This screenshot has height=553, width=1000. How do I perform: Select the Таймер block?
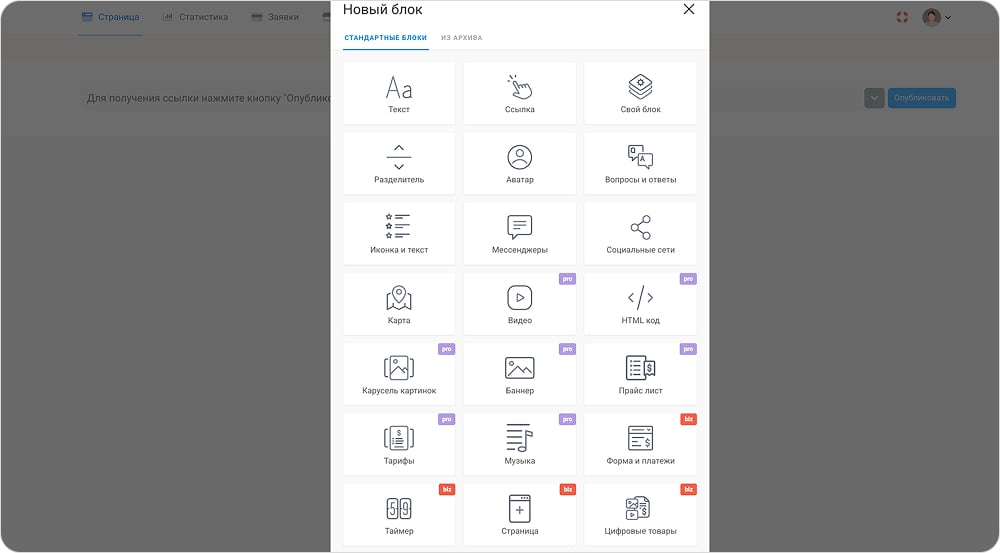(x=399, y=515)
